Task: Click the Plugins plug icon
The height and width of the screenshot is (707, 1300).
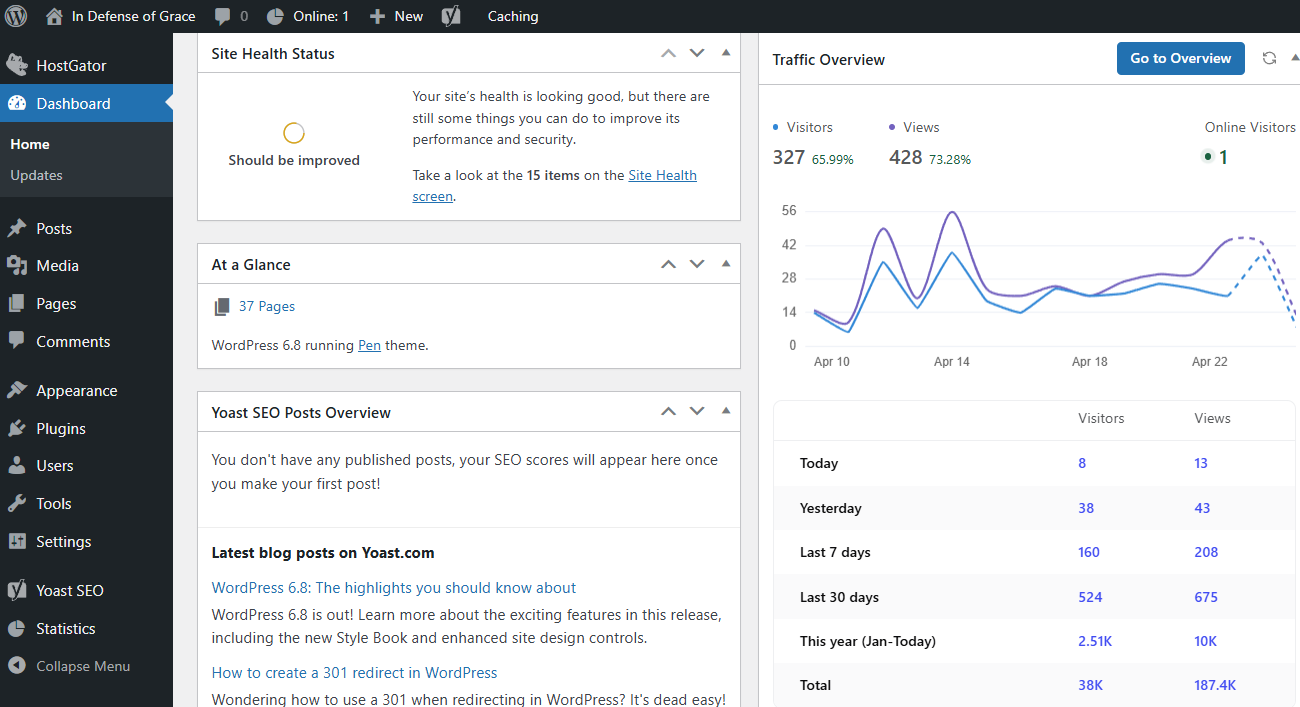Action: (x=16, y=429)
